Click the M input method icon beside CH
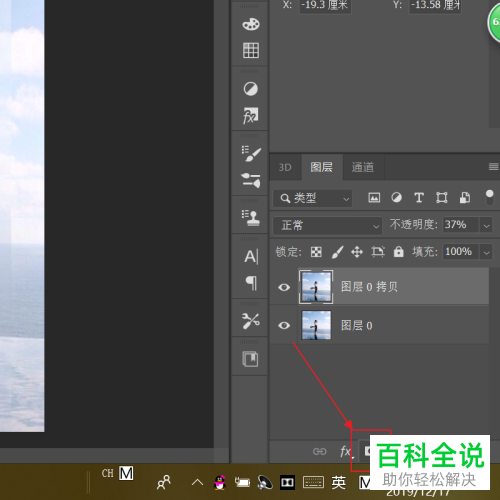 (x=126, y=473)
